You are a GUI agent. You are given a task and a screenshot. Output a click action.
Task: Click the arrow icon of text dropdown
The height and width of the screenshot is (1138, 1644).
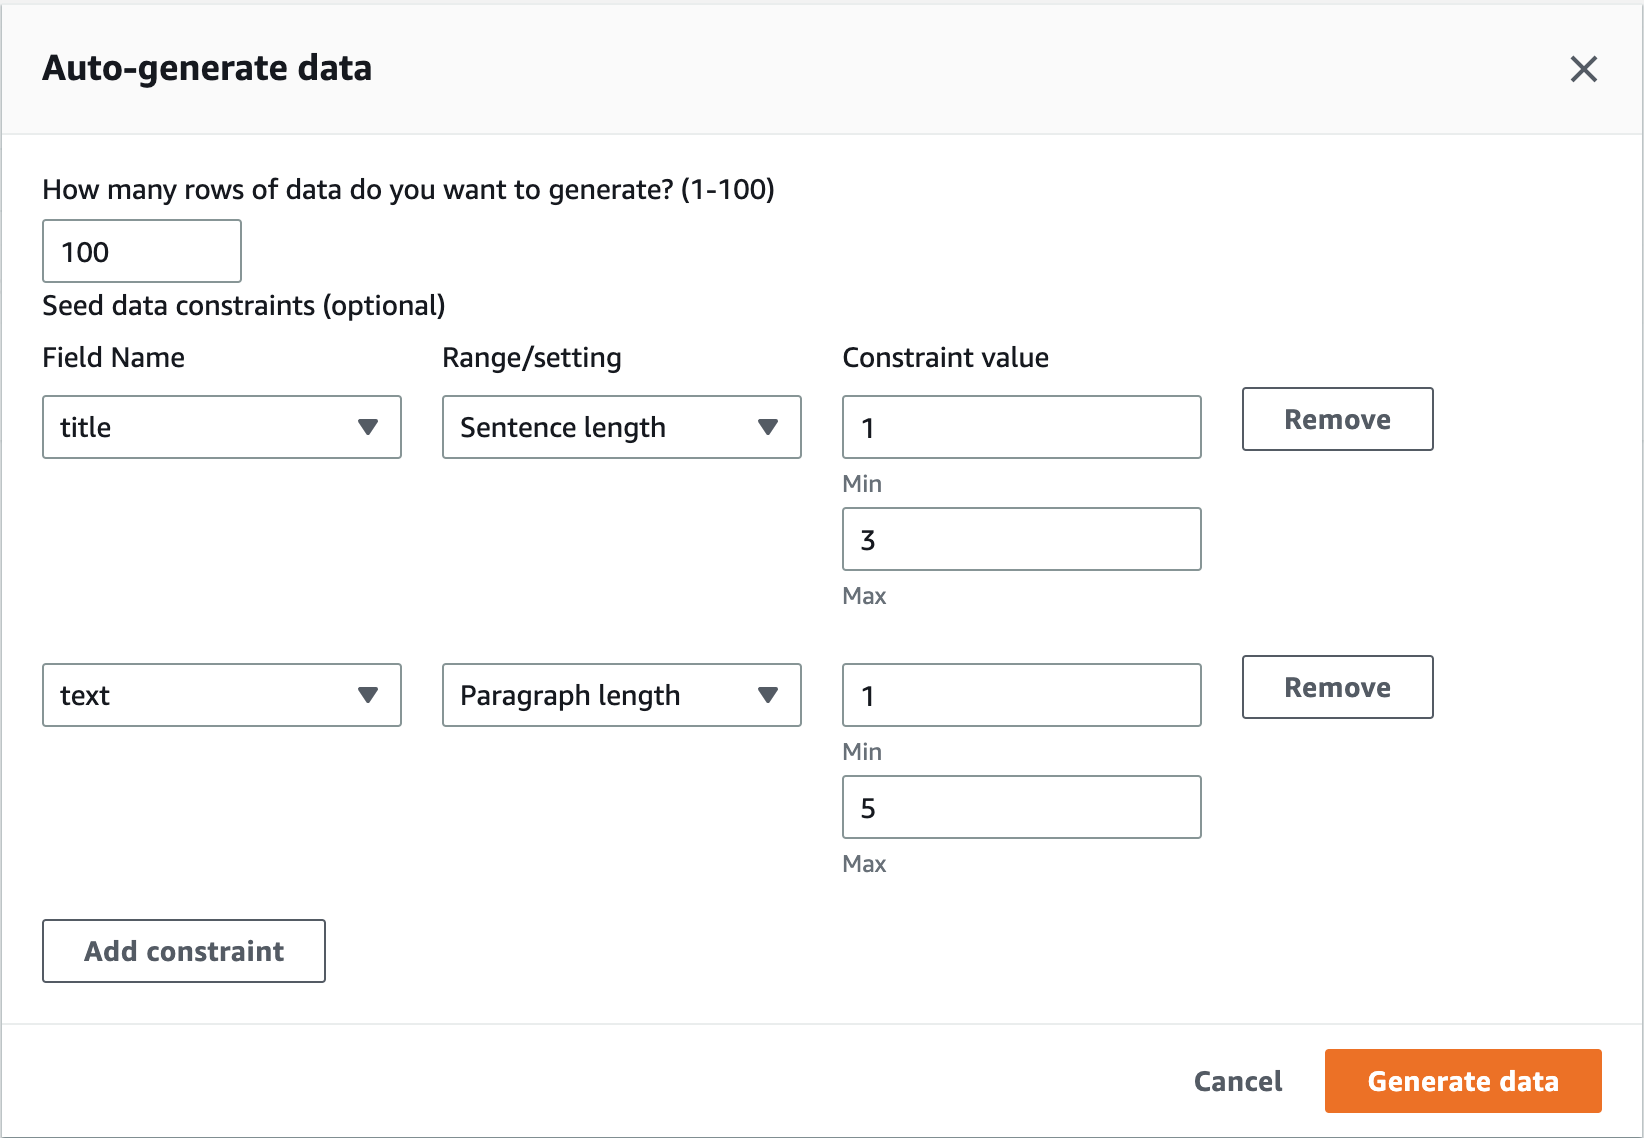coord(368,695)
